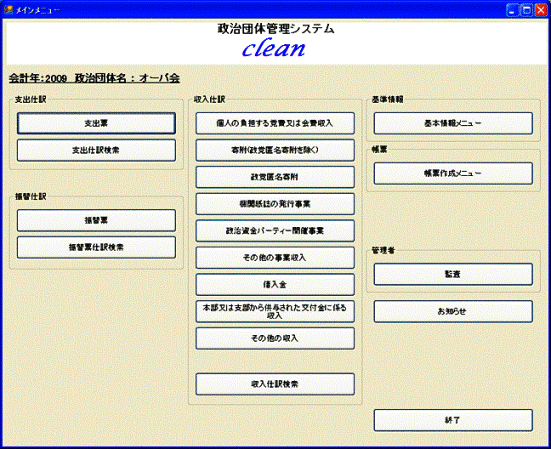The image size is (551, 449).
Task: Exit via the 終了 button
Action: point(453,420)
